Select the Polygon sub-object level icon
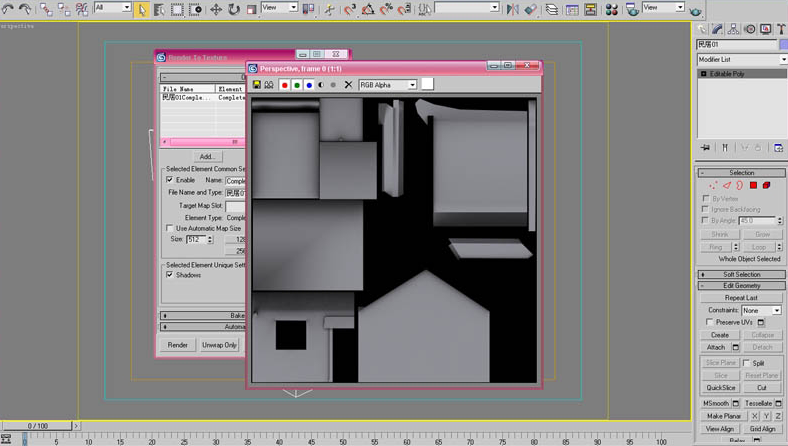Viewport: 788px width, 446px height. (x=753, y=185)
